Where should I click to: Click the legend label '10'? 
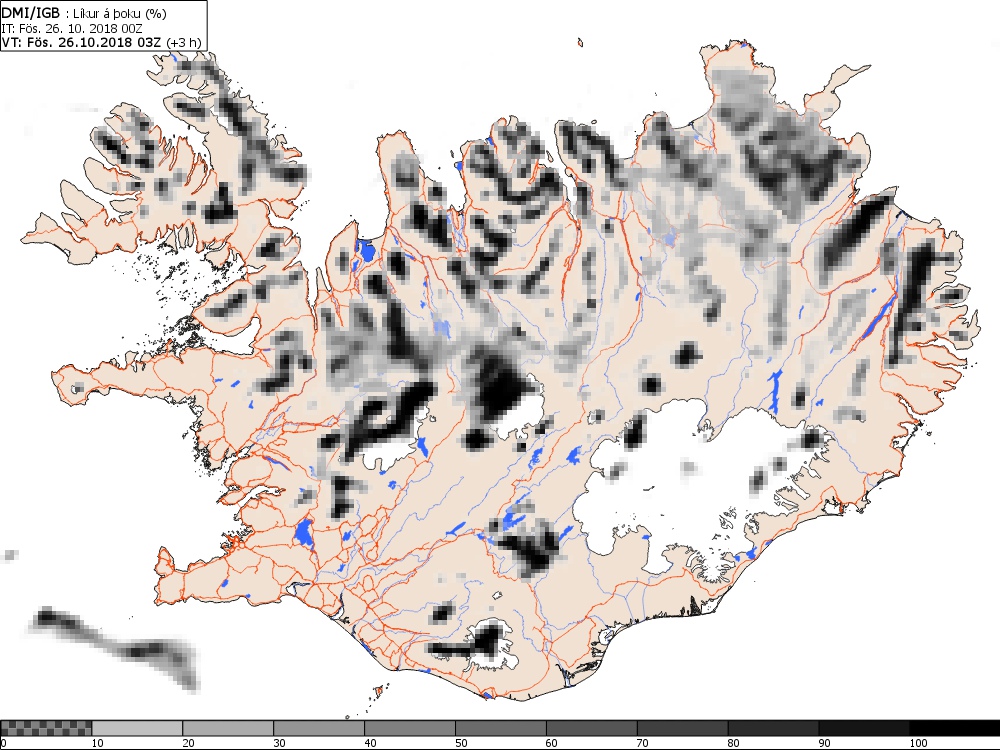coord(98,743)
